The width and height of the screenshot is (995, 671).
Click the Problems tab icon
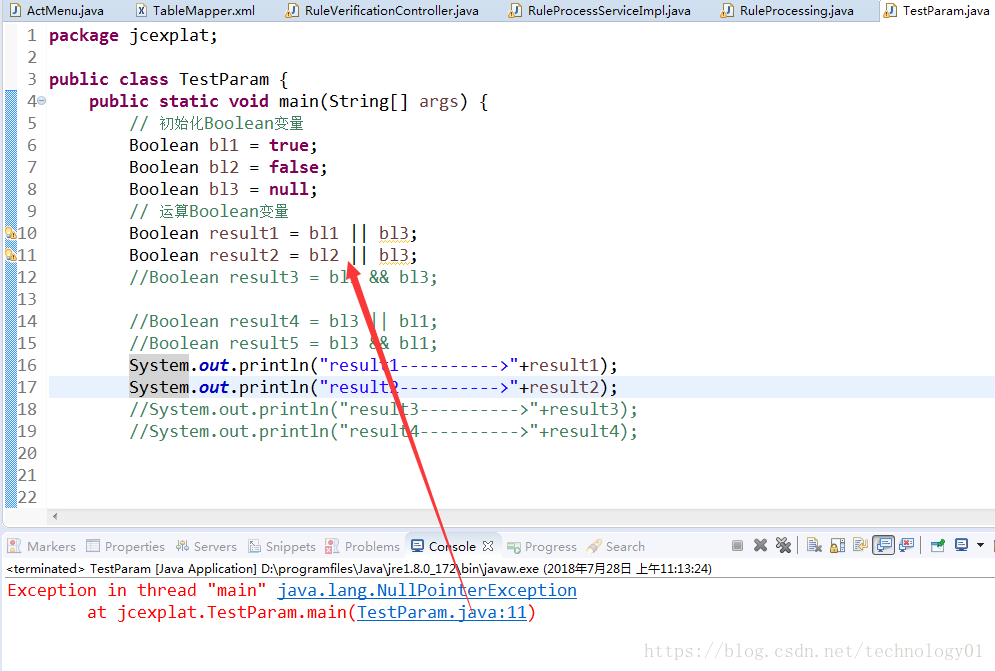coord(332,546)
